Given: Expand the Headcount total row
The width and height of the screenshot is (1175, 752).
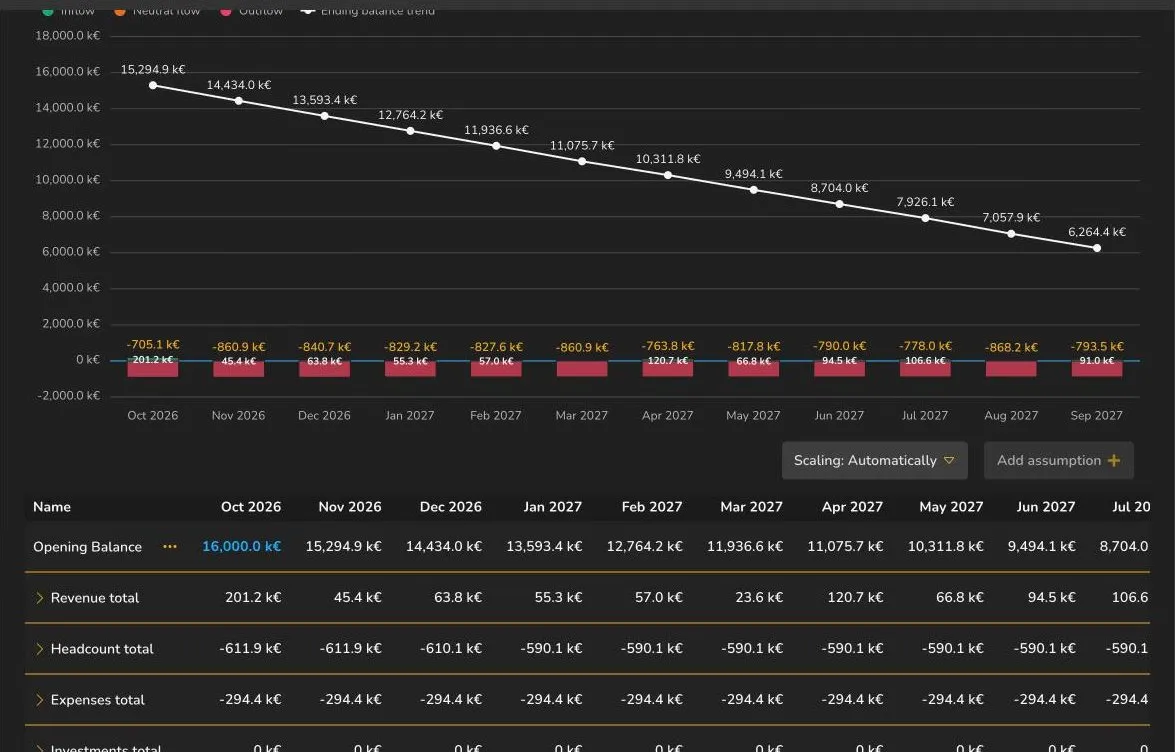Looking at the screenshot, I should click(39, 649).
